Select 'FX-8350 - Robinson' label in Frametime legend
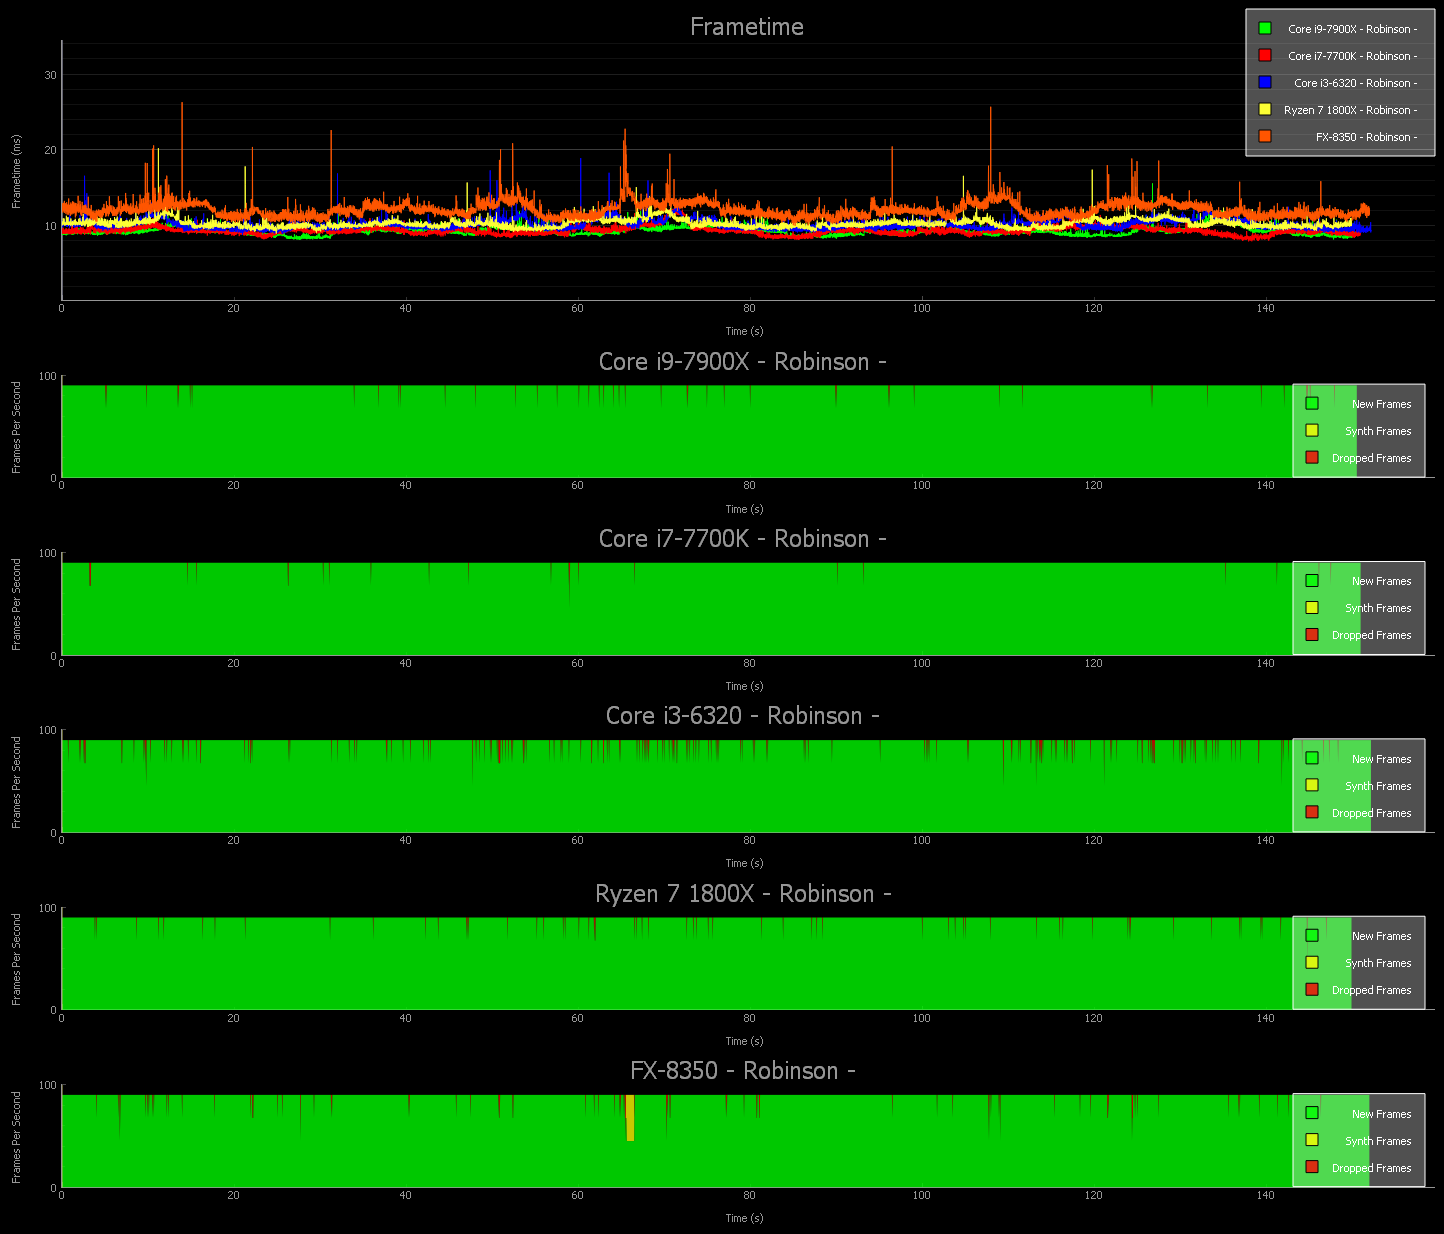Screen dimensions: 1444x1234 1366,137
